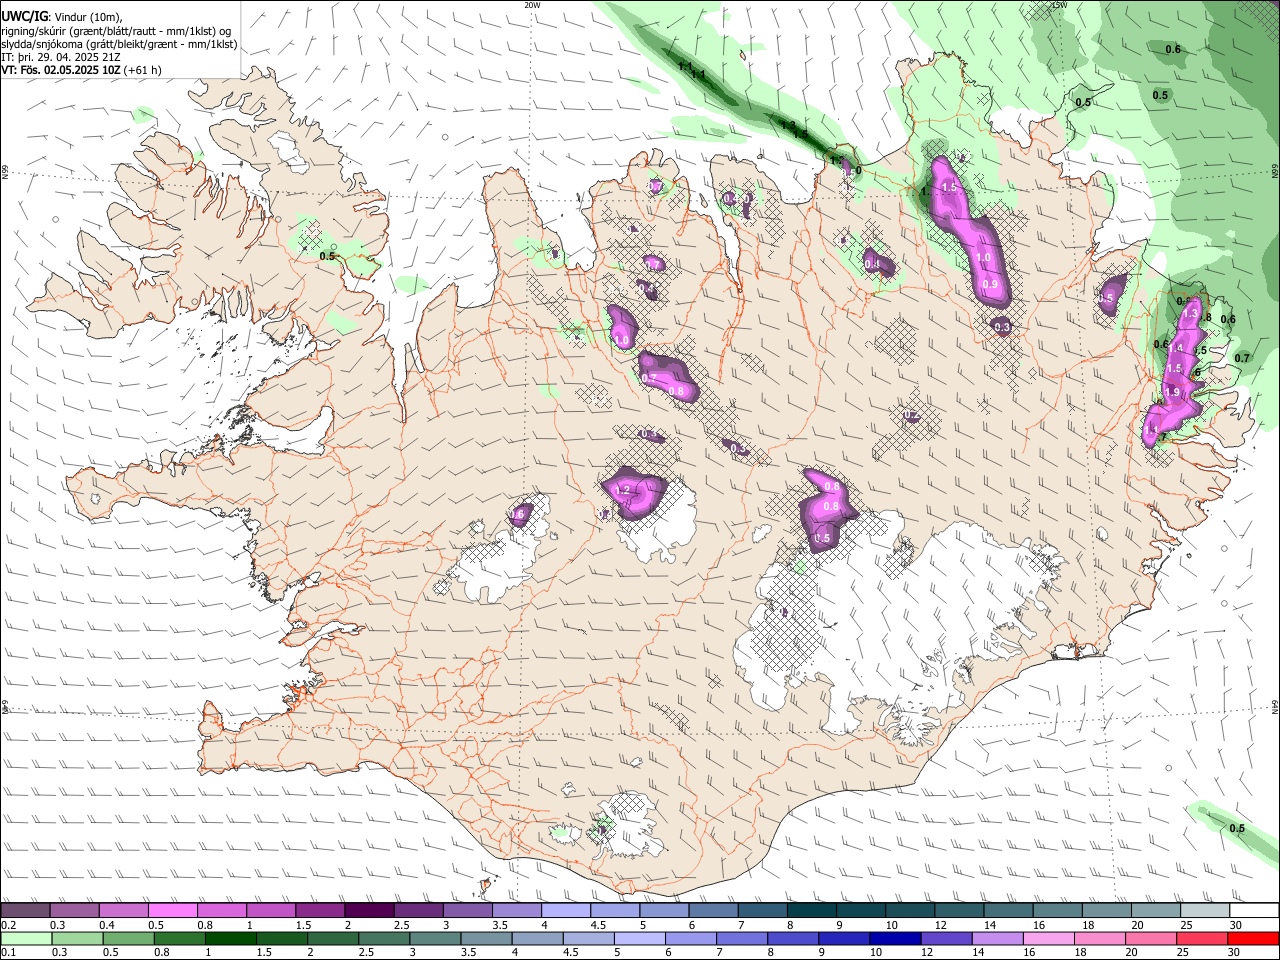Pick the bottom-row dark green swatch at 2
This screenshot has width=1280, height=960.
tap(333, 938)
